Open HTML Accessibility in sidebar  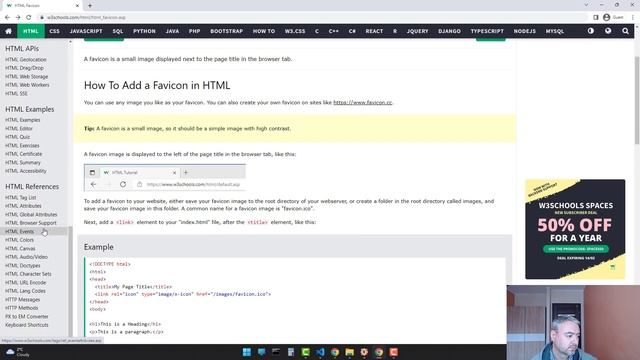(26, 171)
